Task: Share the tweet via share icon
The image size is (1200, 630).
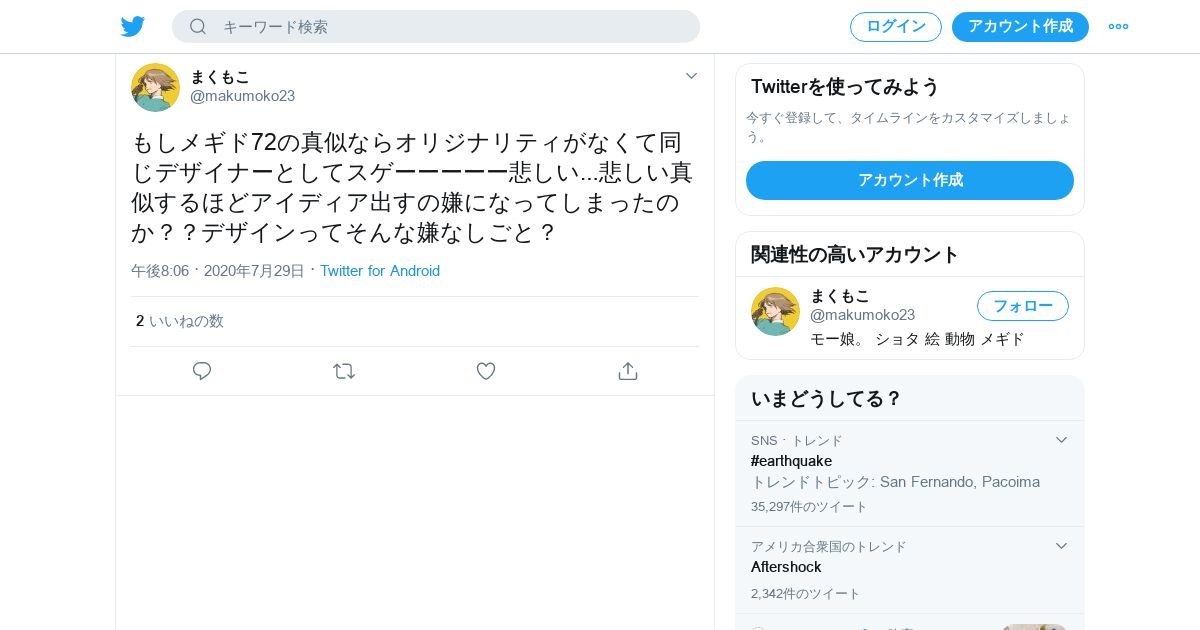Action: click(628, 371)
